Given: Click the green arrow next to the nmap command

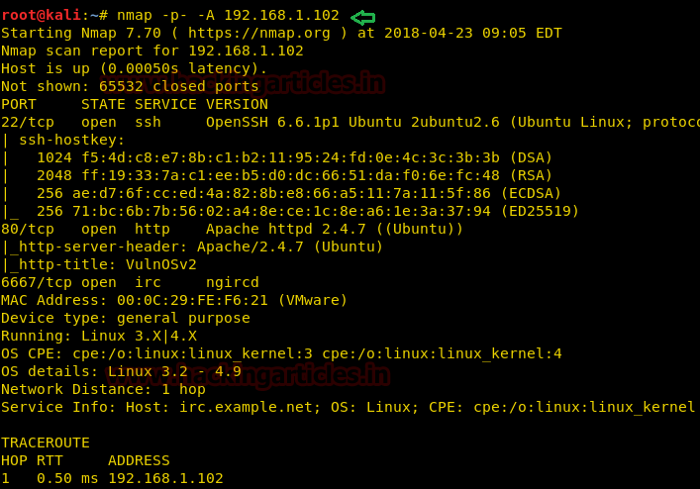Looking at the screenshot, I should point(363,17).
